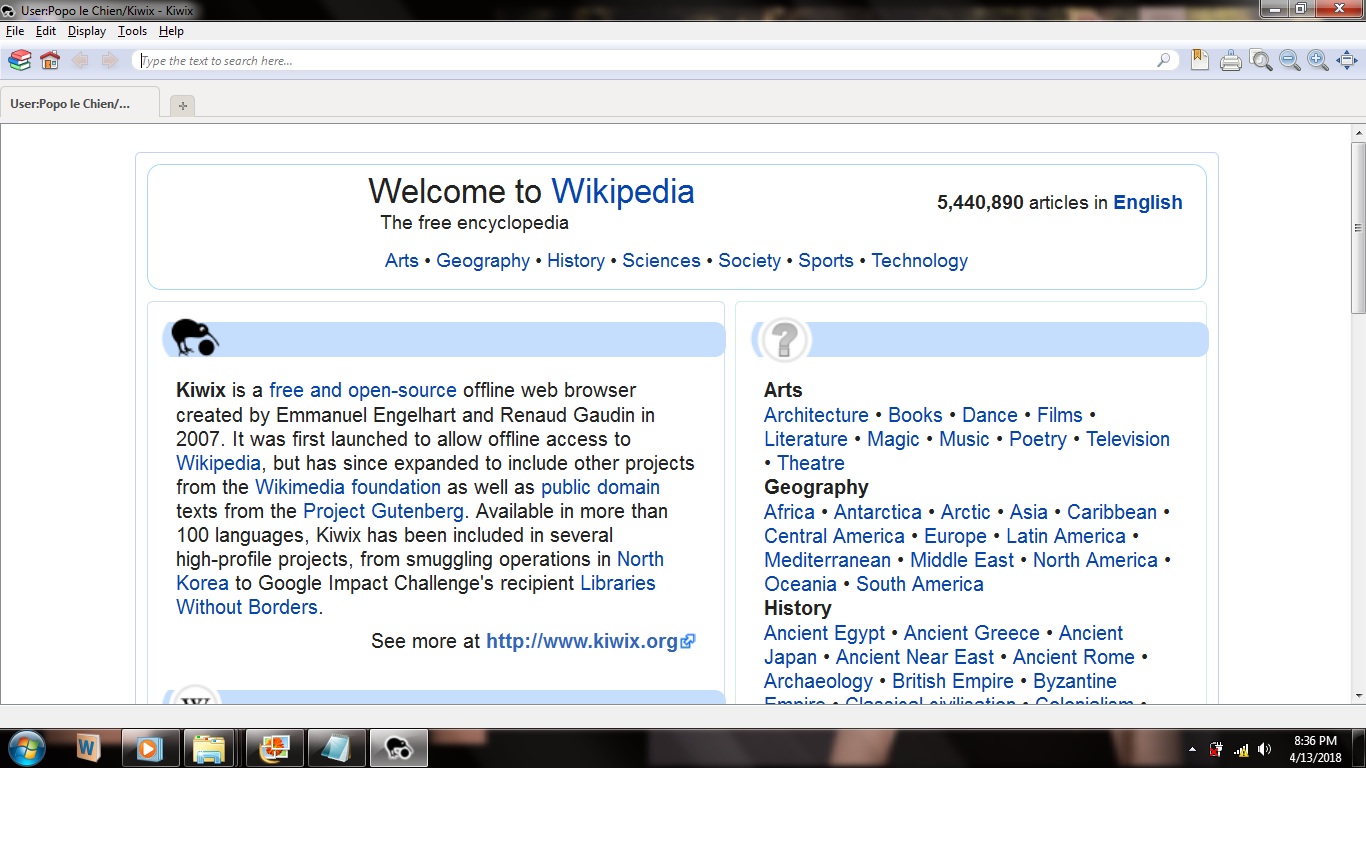Viewport: 1366px width, 868px height.
Task: Open the Help menu
Action: point(171,31)
